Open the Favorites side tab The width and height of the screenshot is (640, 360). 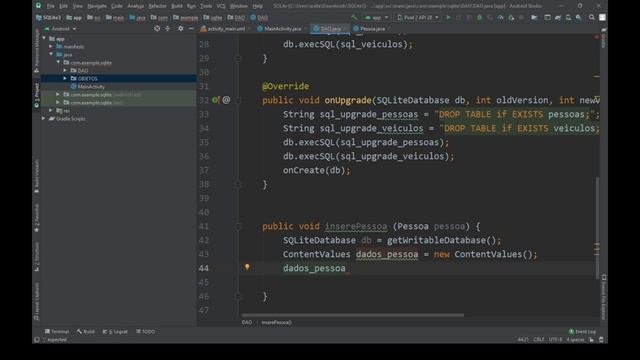click(36, 218)
